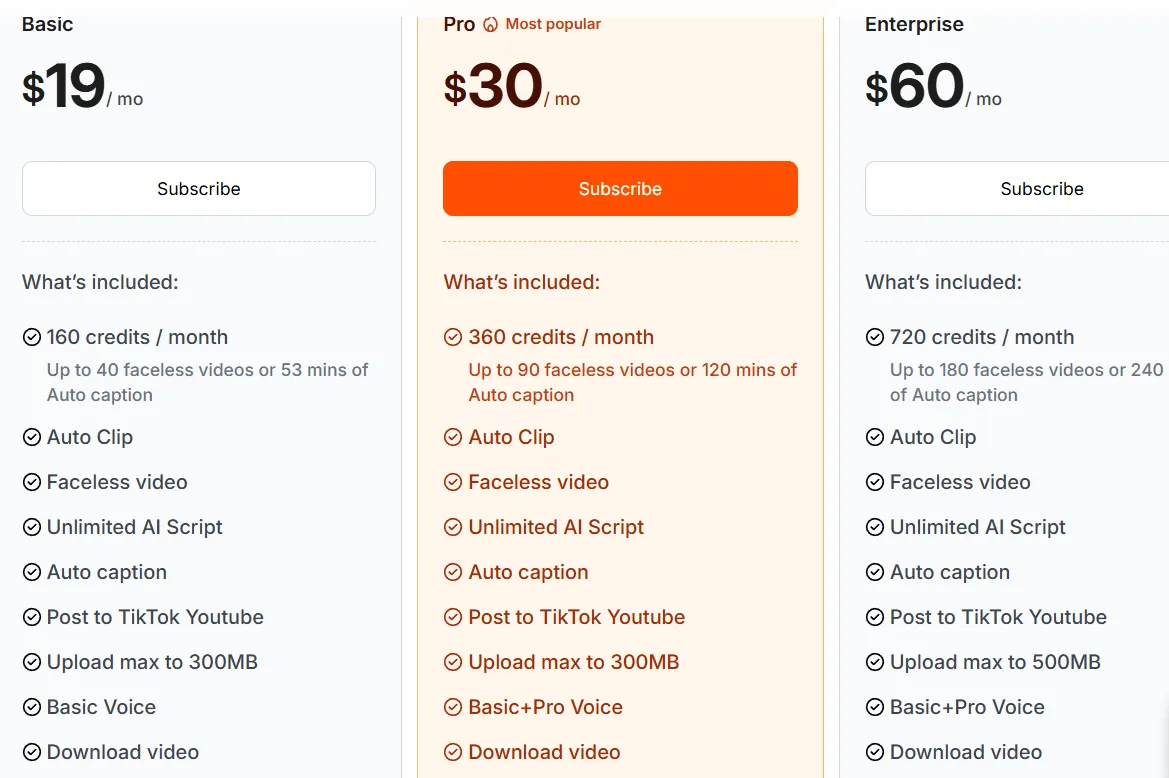1169x778 pixels.
Task: Subscribe to the Basic $19 plan
Action: click(199, 189)
